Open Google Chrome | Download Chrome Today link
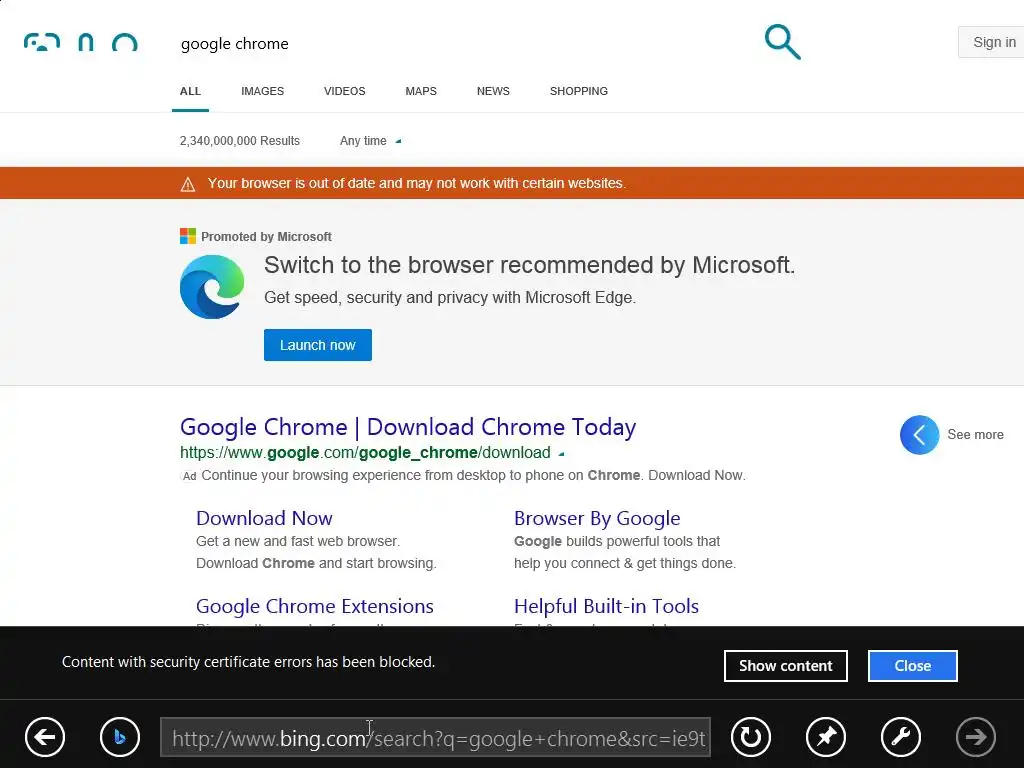The image size is (1024, 768). click(x=408, y=427)
